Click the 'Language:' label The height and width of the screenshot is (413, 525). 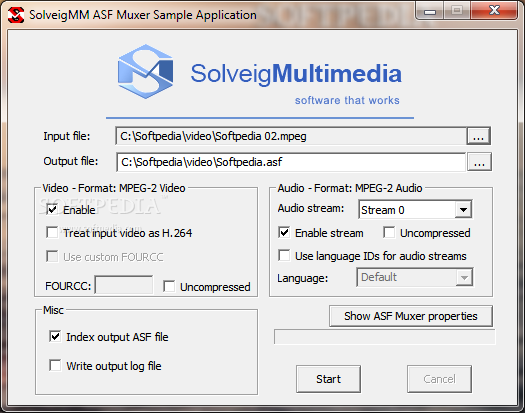click(303, 278)
